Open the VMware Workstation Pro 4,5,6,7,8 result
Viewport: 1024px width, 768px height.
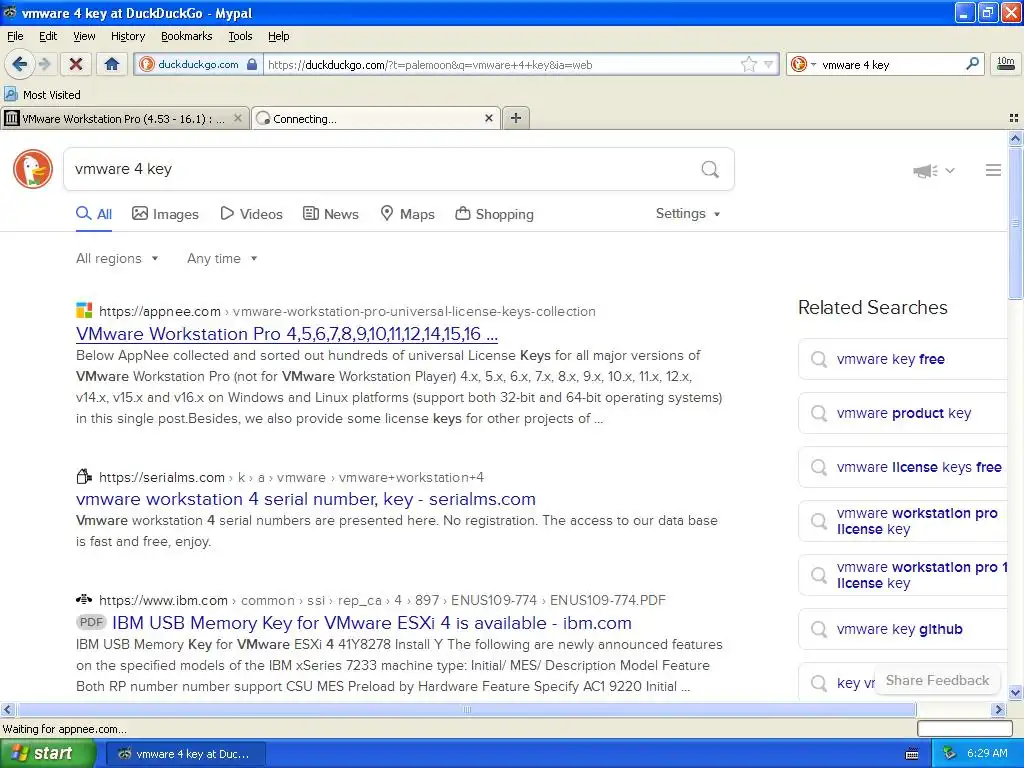[x=287, y=334]
